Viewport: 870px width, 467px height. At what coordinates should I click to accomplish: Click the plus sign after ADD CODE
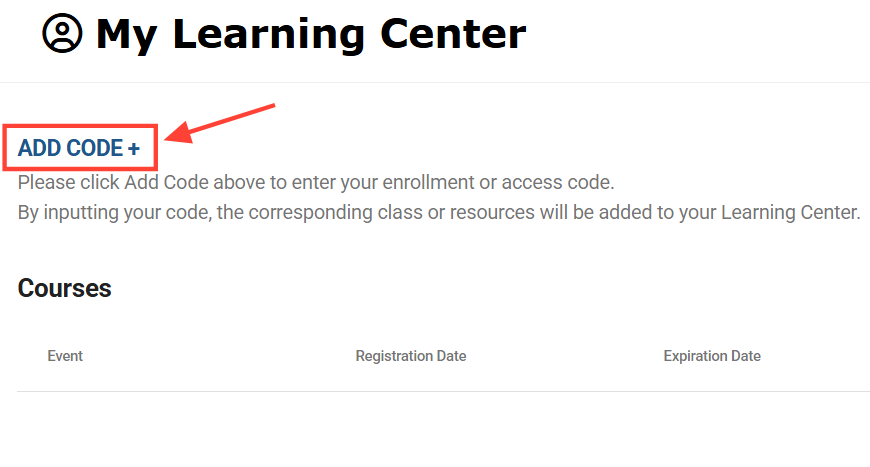coord(134,149)
